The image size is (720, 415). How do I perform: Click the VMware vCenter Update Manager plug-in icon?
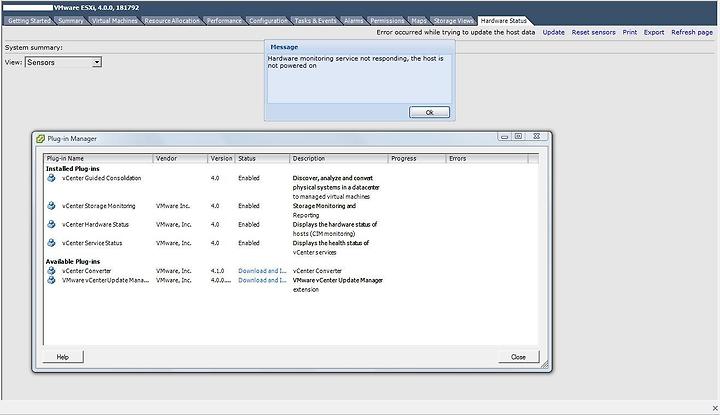click(x=51, y=280)
